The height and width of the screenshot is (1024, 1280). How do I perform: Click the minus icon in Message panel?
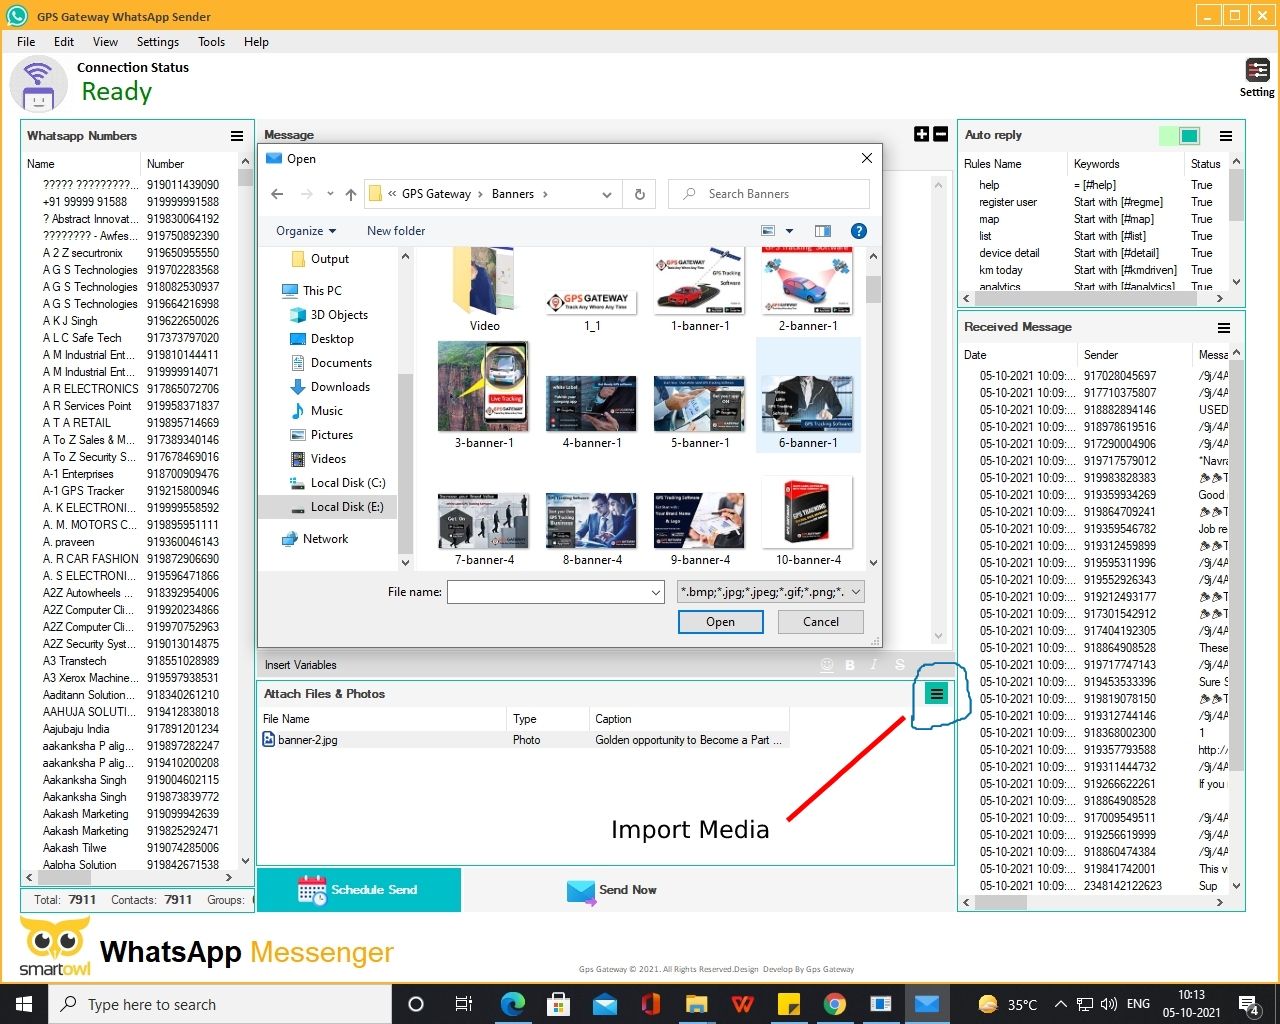coord(940,134)
